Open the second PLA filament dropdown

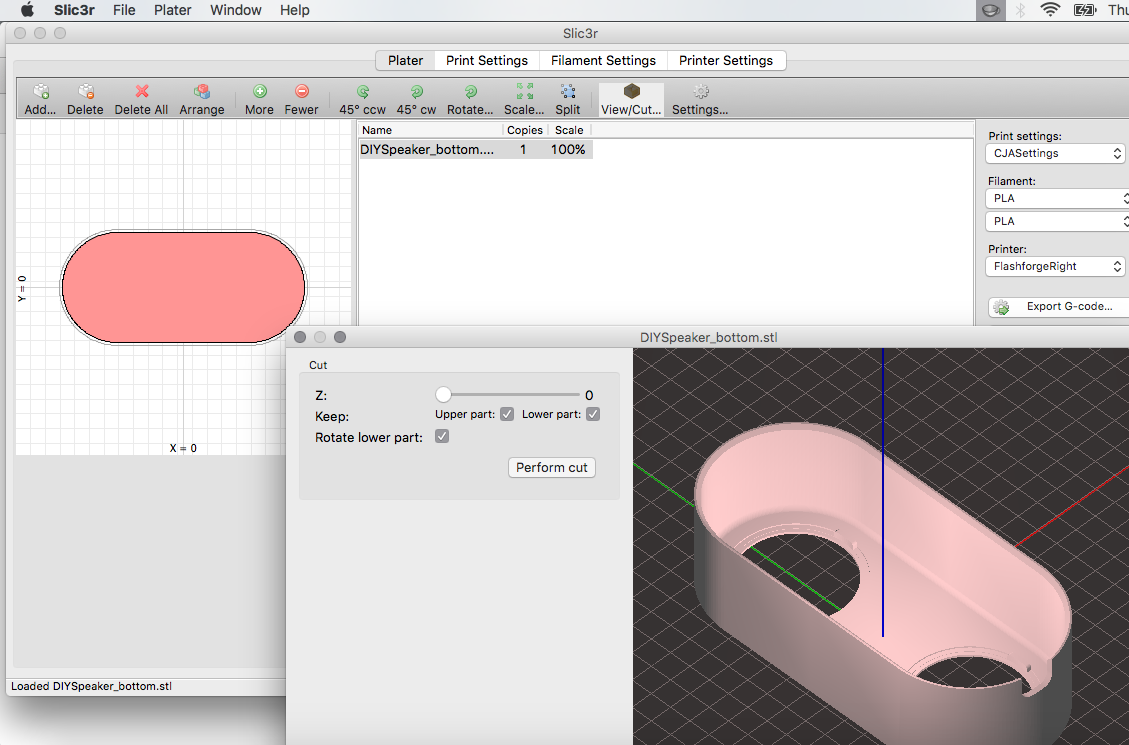point(1057,222)
